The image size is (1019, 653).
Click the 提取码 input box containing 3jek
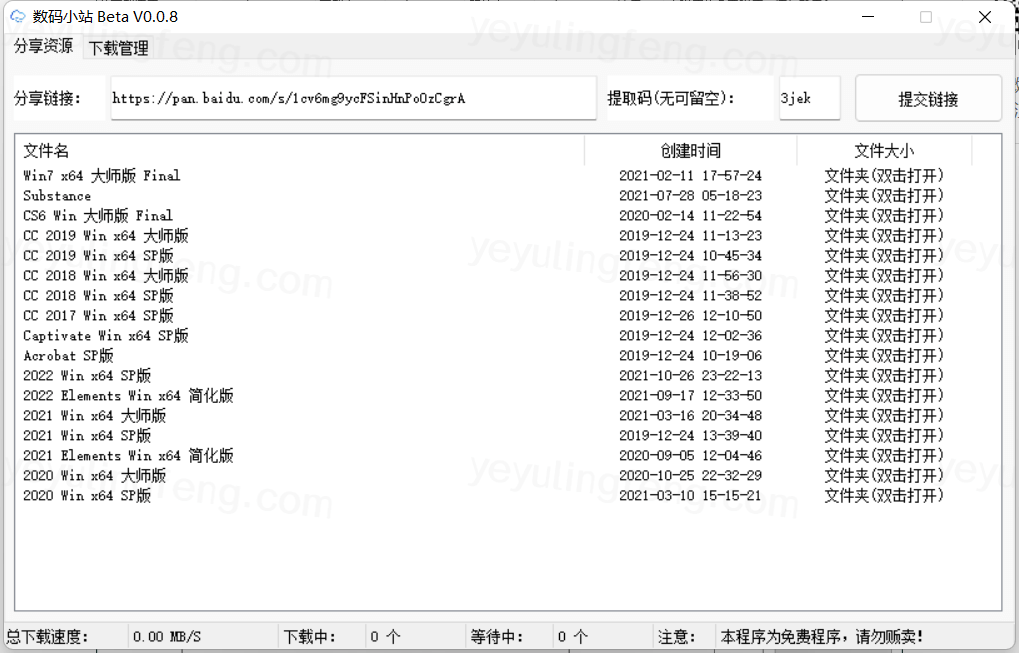[x=810, y=98]
